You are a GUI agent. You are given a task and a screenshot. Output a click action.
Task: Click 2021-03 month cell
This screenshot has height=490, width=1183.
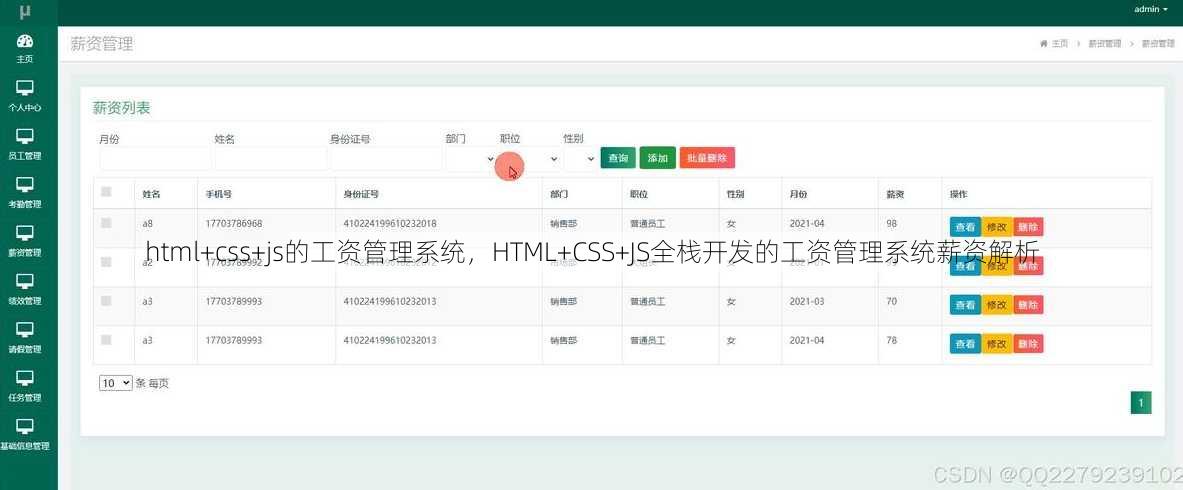807,301
